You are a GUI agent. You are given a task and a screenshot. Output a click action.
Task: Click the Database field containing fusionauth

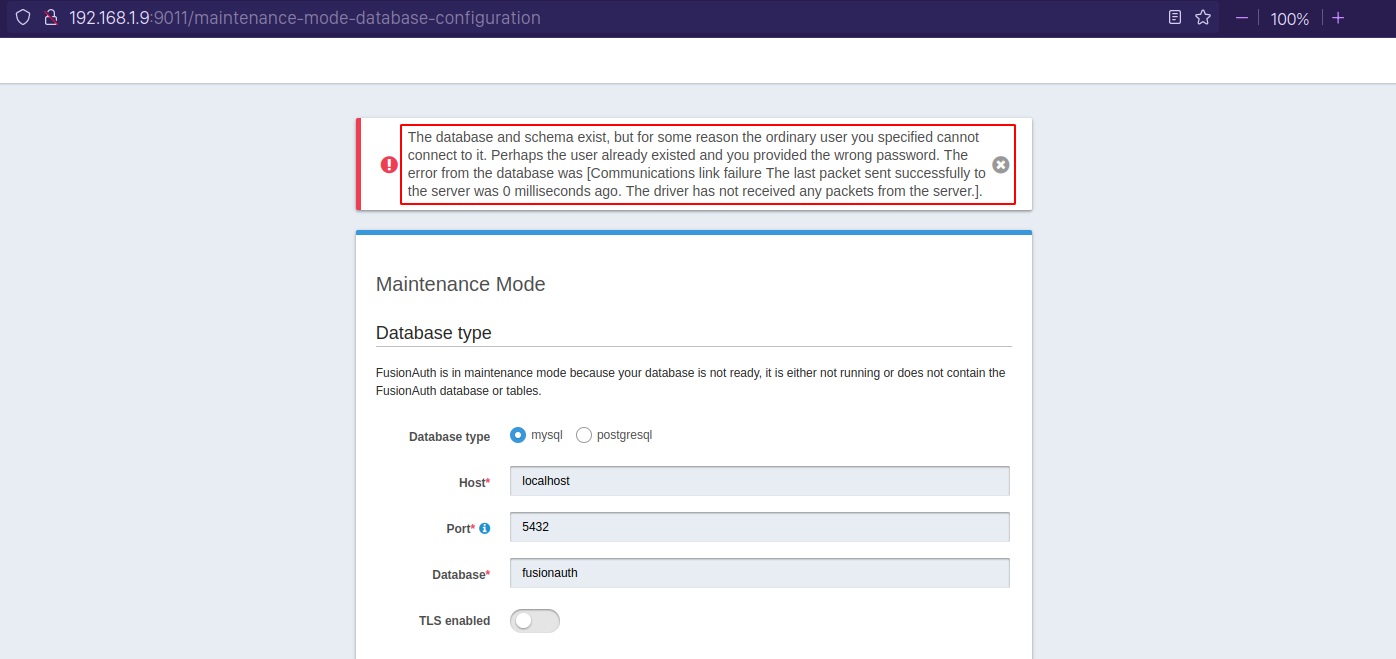759,573
